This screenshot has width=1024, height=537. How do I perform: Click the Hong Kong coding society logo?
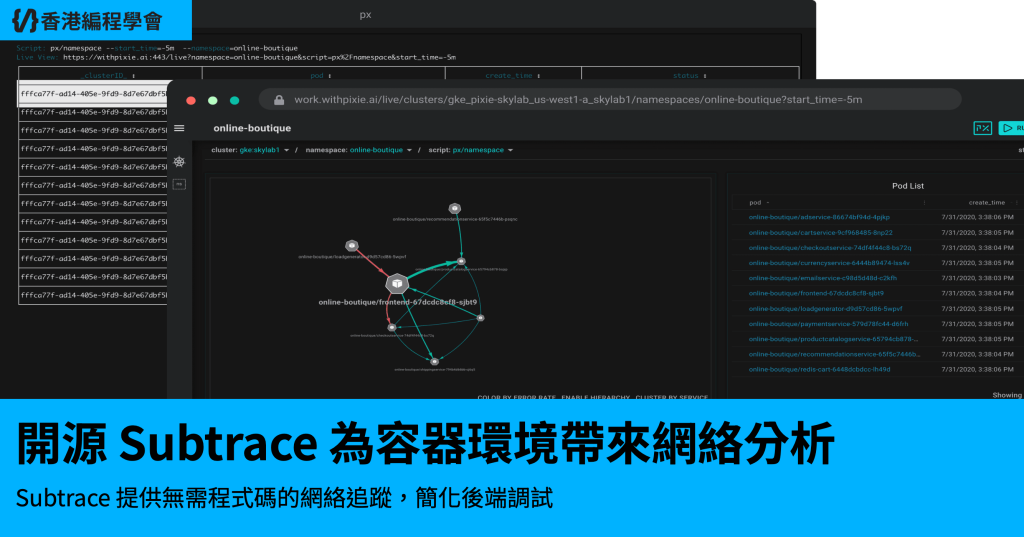tap(88, 20)
